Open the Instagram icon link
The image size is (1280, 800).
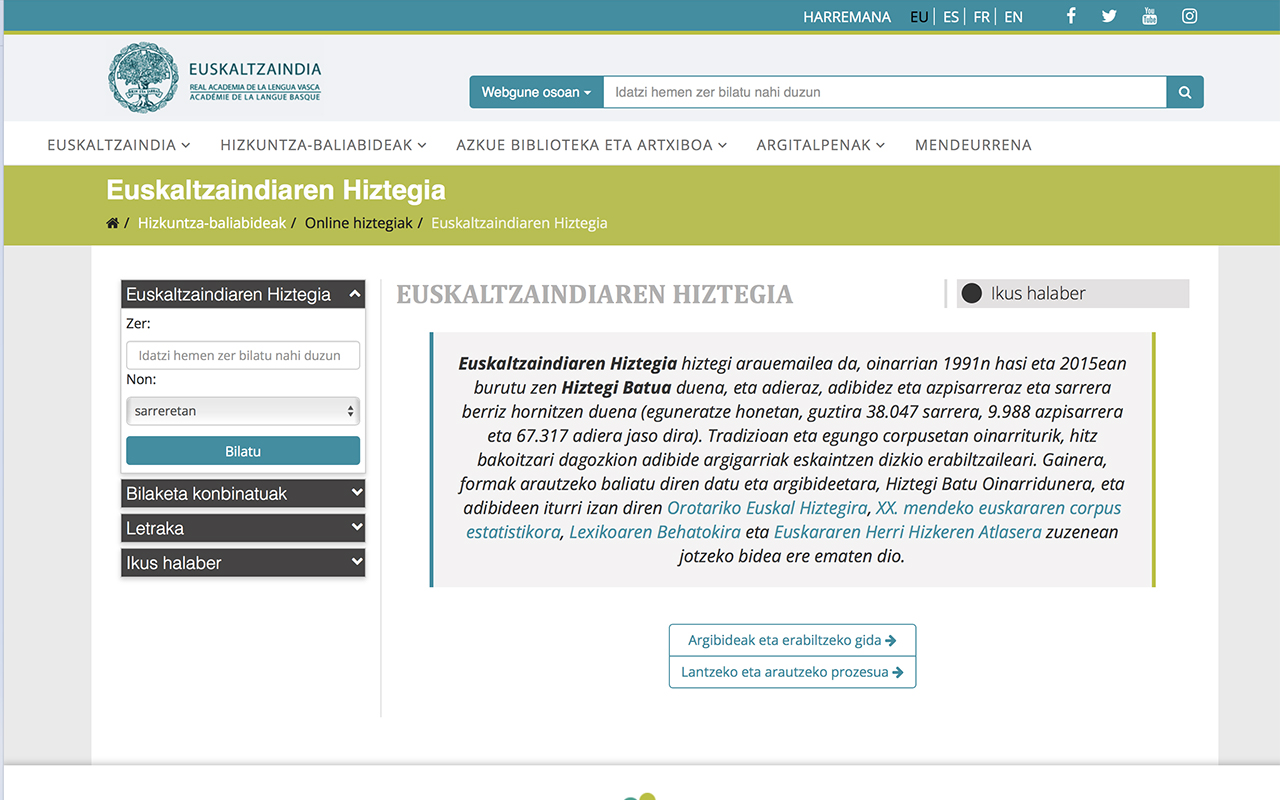1189,16
